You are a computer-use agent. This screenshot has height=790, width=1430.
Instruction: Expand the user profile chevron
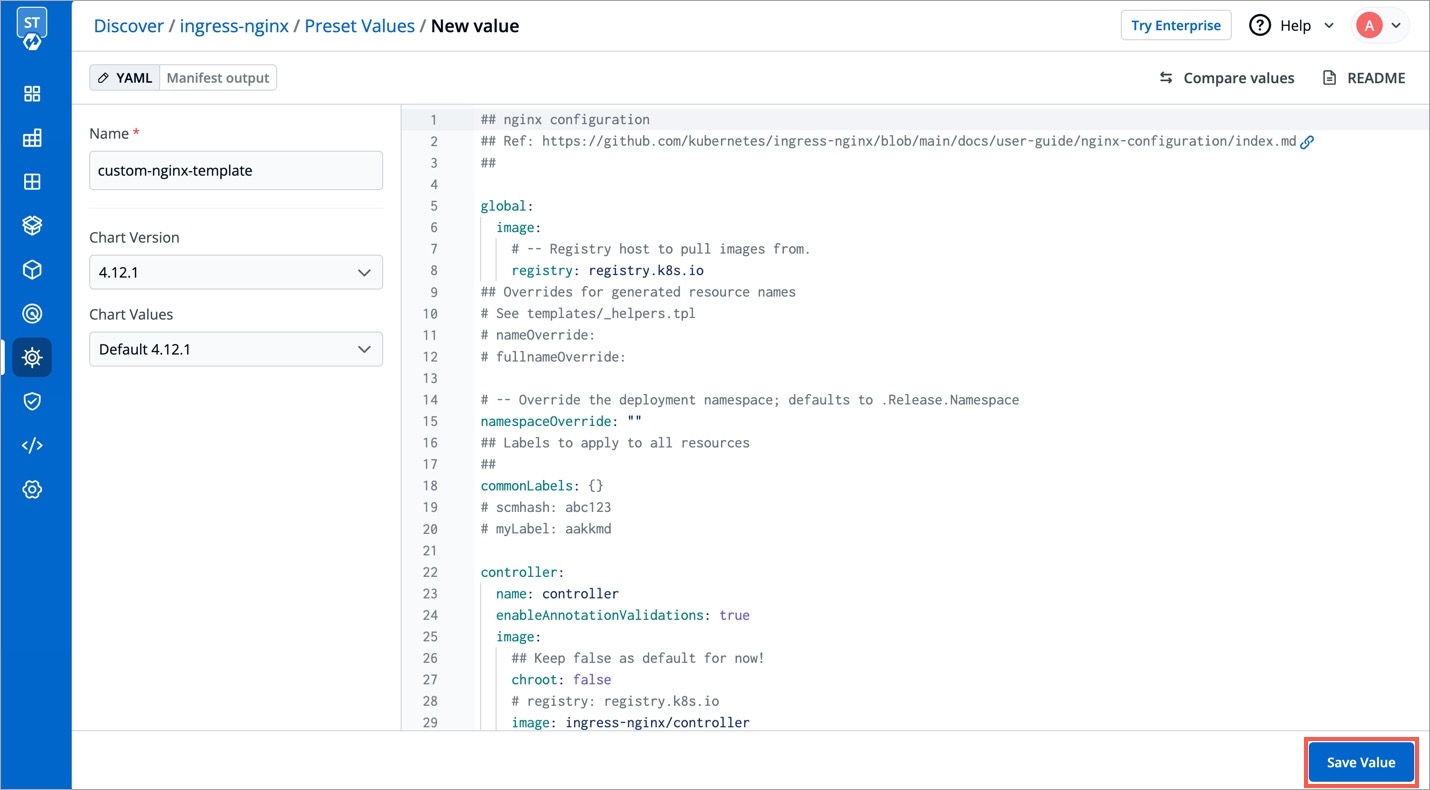pos(1396,26)
